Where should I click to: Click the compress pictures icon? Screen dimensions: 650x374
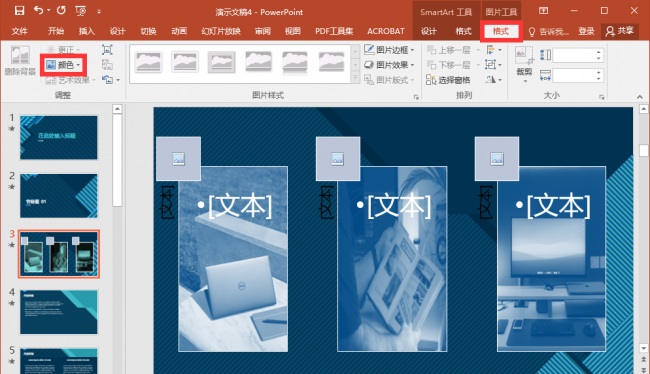pos(107,50)
